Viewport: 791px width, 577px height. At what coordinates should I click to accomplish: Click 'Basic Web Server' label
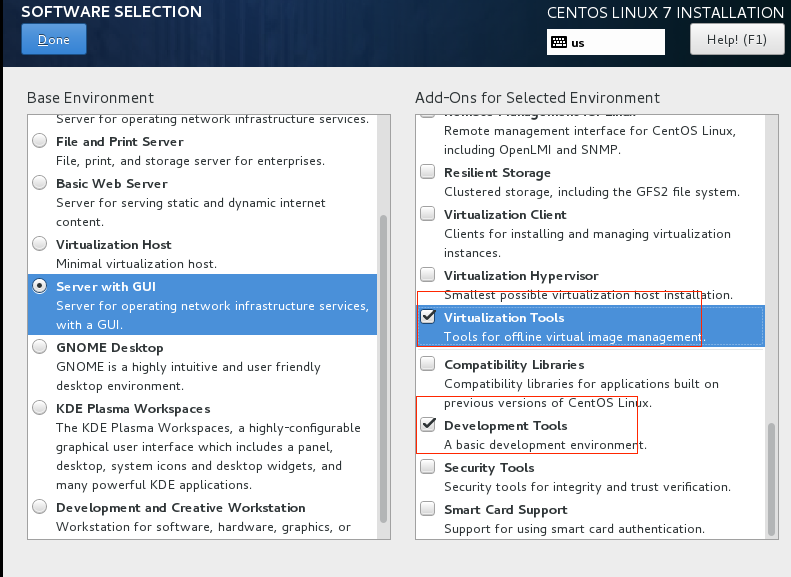111,184
